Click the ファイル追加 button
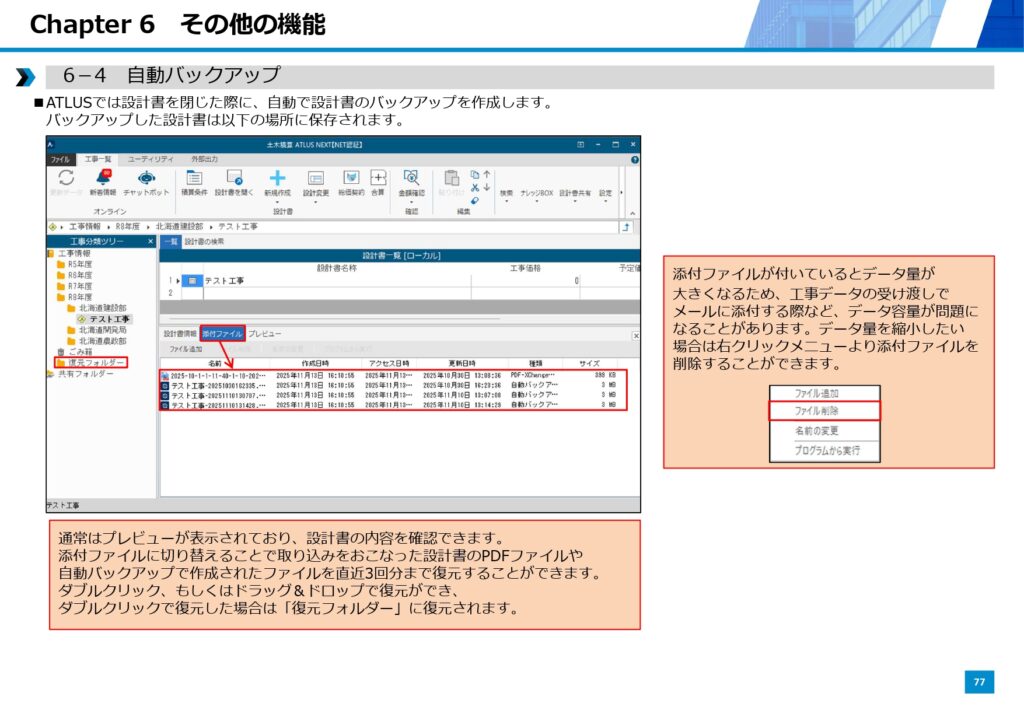Image resolution: width=1024 pixels, height=724 pixels. 186,349
